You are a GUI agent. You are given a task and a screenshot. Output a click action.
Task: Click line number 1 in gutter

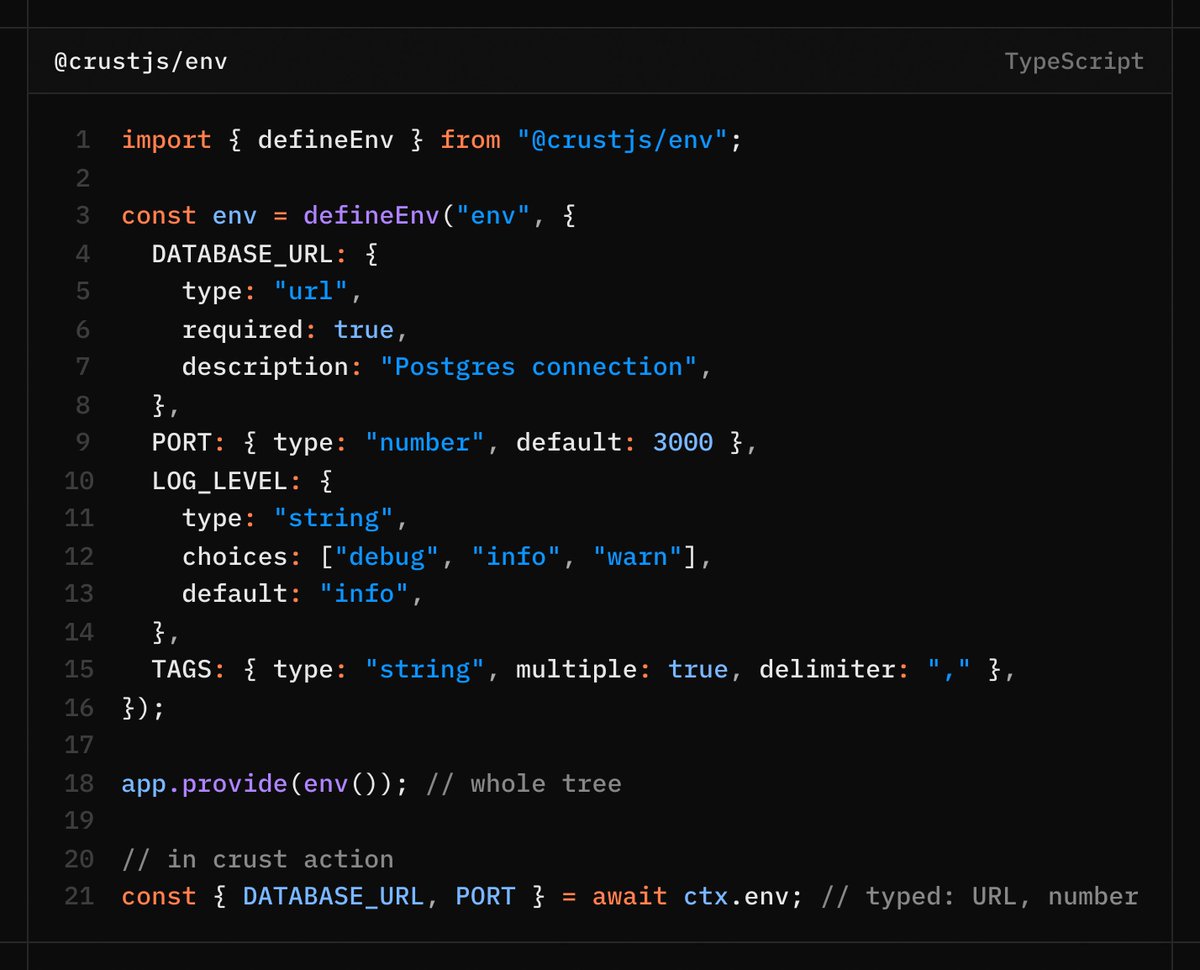(83, 140)
